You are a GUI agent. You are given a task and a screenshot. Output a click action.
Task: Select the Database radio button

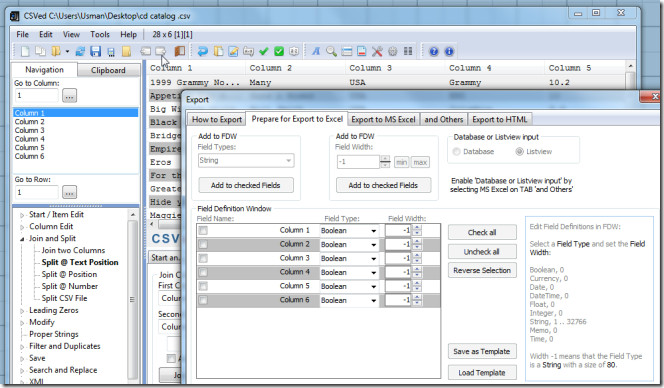pyautogui.click(x=456, y=152)
